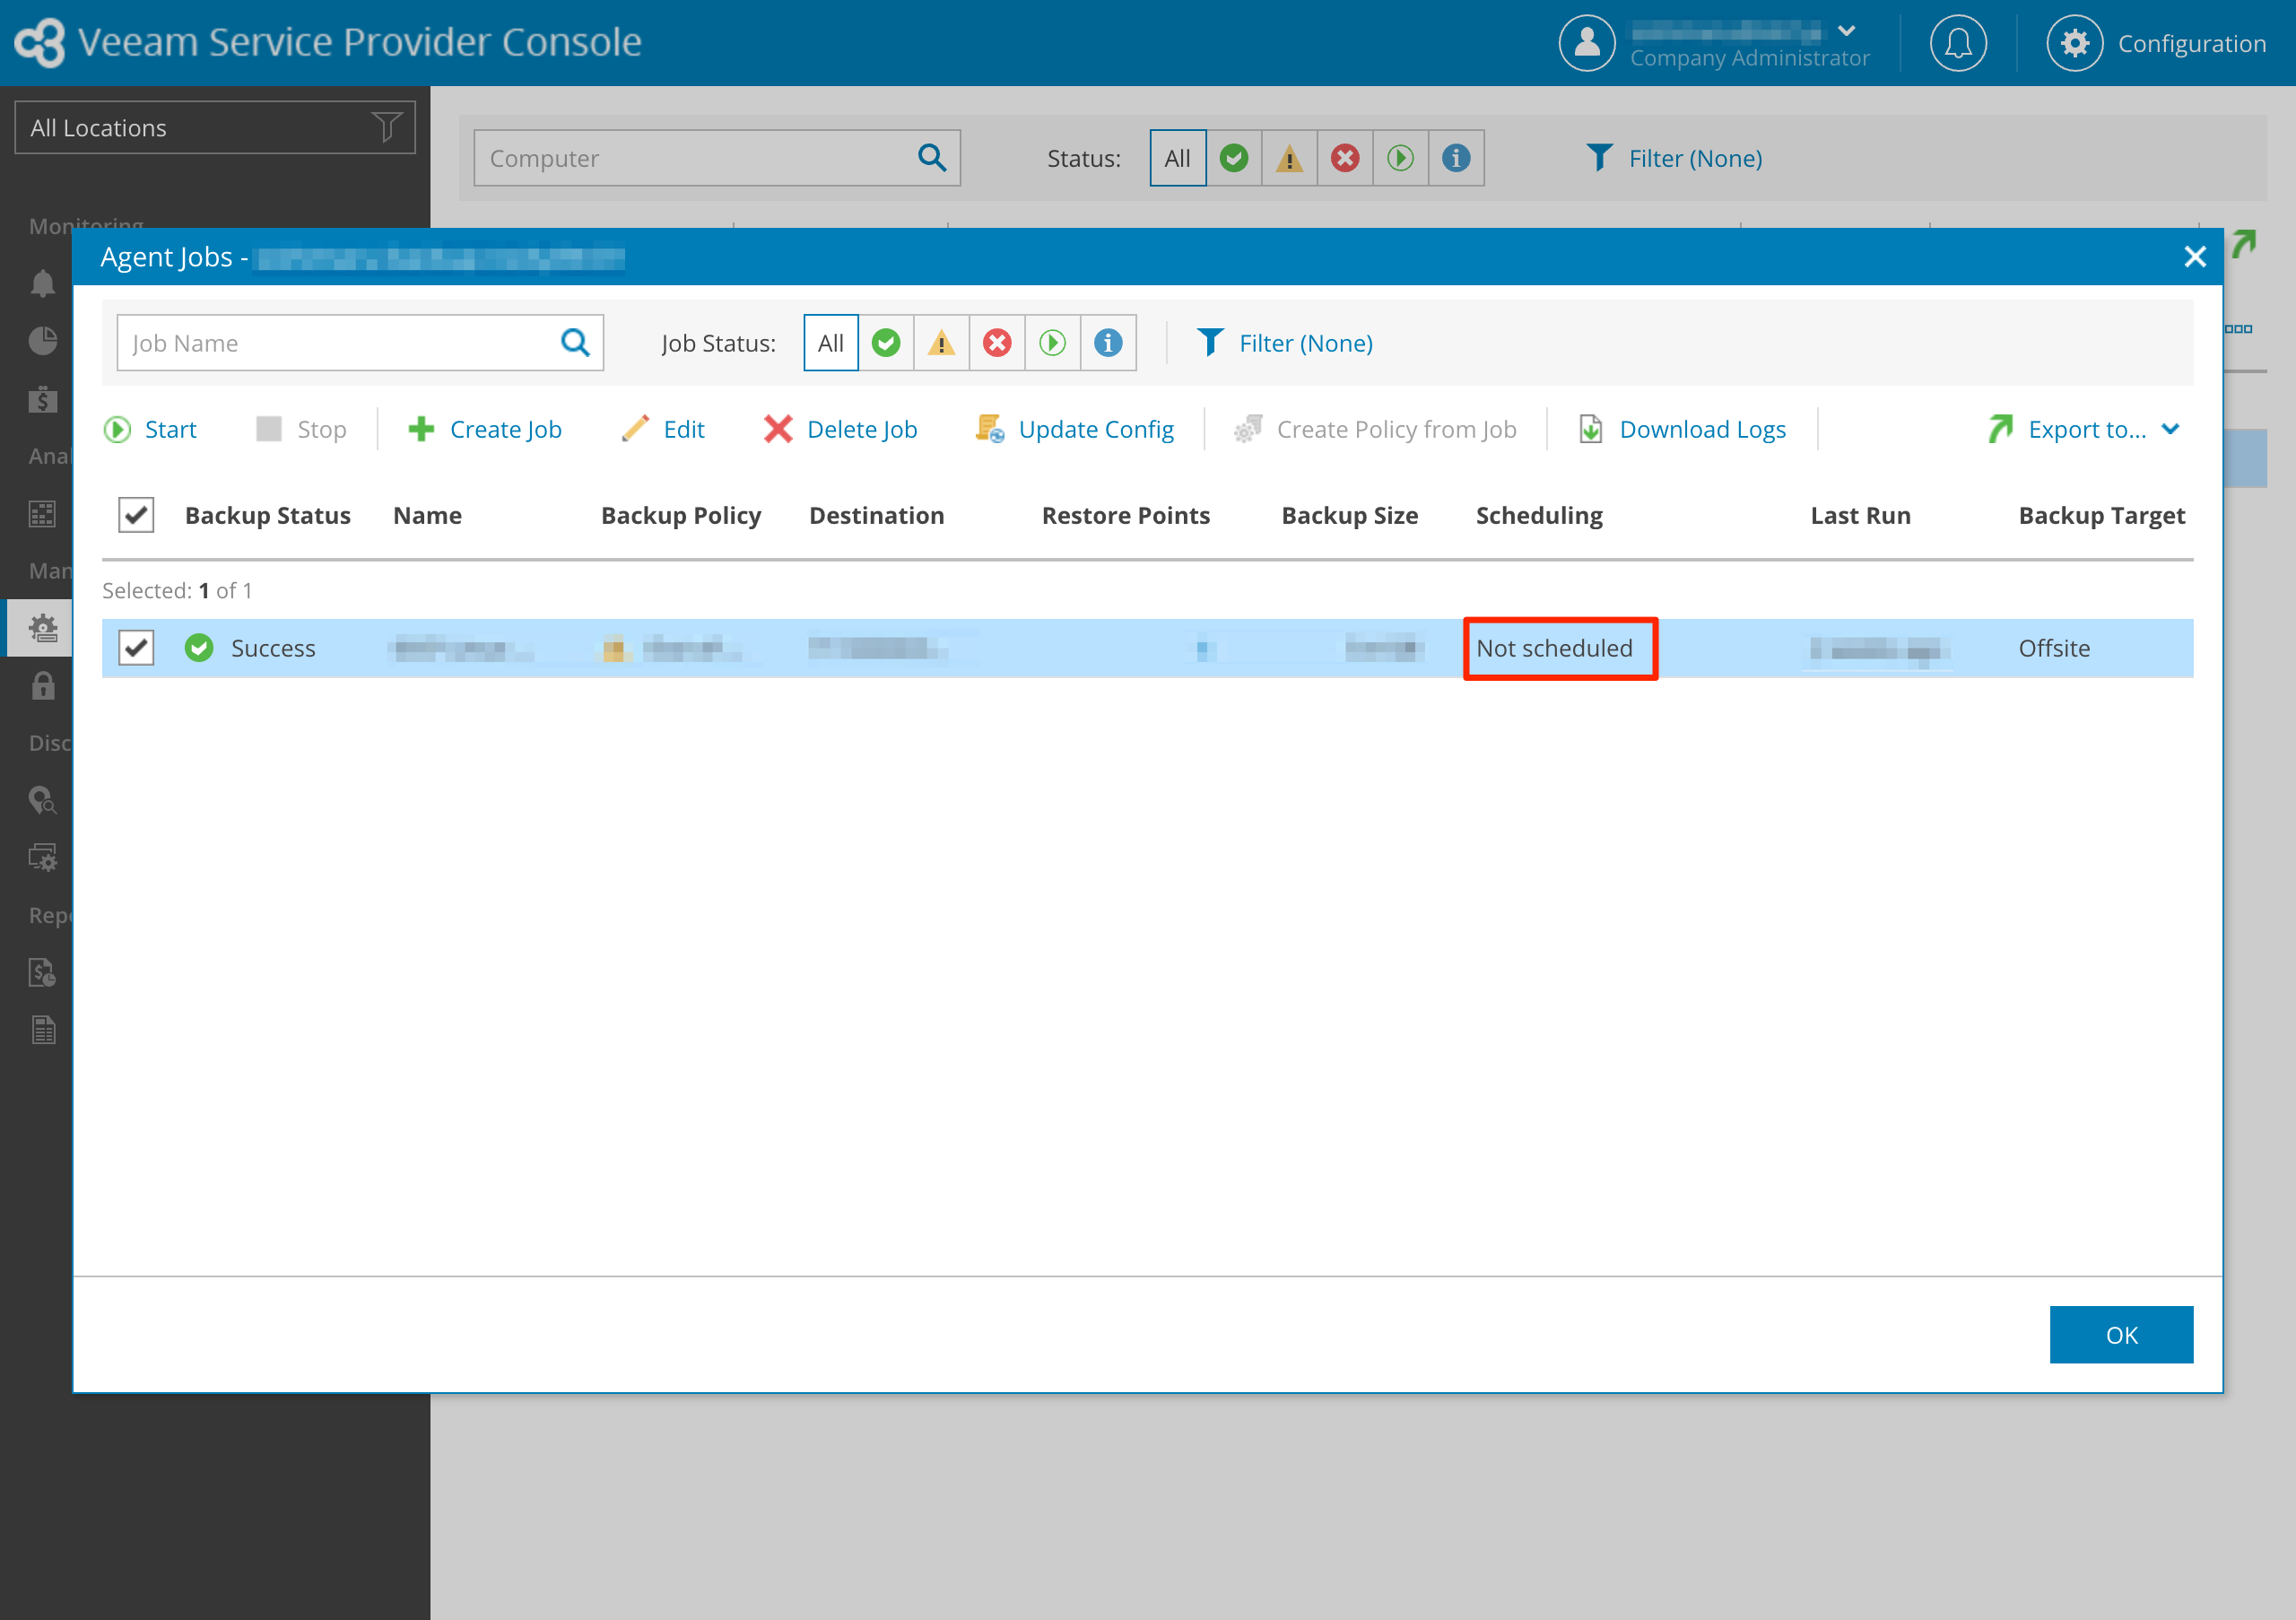Click the background page green export arrow icon
This screenshot has width=2296, height=1620.
2245,243
